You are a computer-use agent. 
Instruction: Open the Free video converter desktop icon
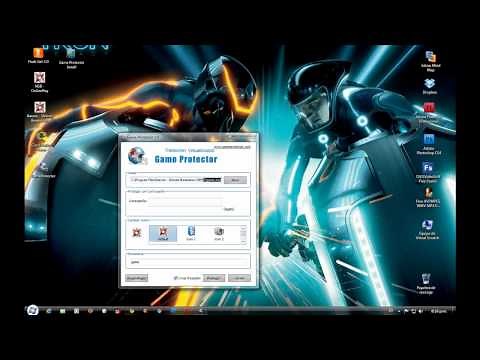428,198
